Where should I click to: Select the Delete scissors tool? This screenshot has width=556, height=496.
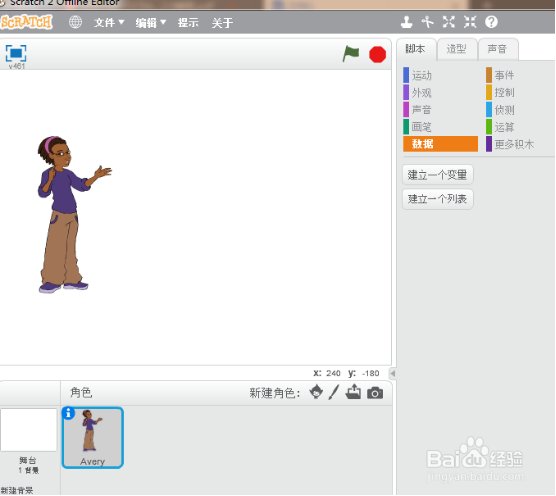(x=427, y=22)
